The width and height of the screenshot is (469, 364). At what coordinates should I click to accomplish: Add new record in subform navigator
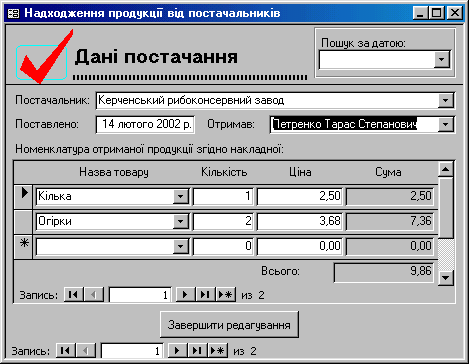(x=226, y=295)
